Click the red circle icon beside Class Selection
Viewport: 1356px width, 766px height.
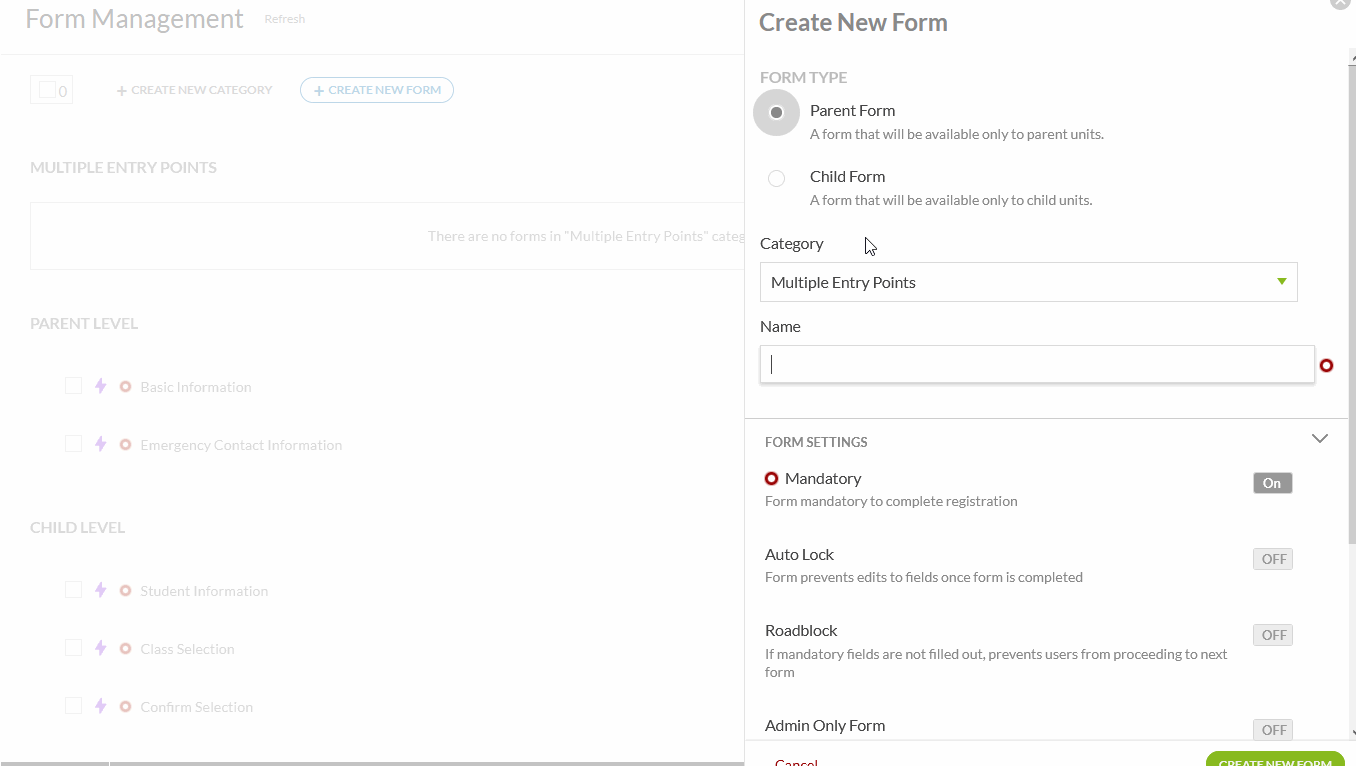pyautogui.click(x=125, y=648)
